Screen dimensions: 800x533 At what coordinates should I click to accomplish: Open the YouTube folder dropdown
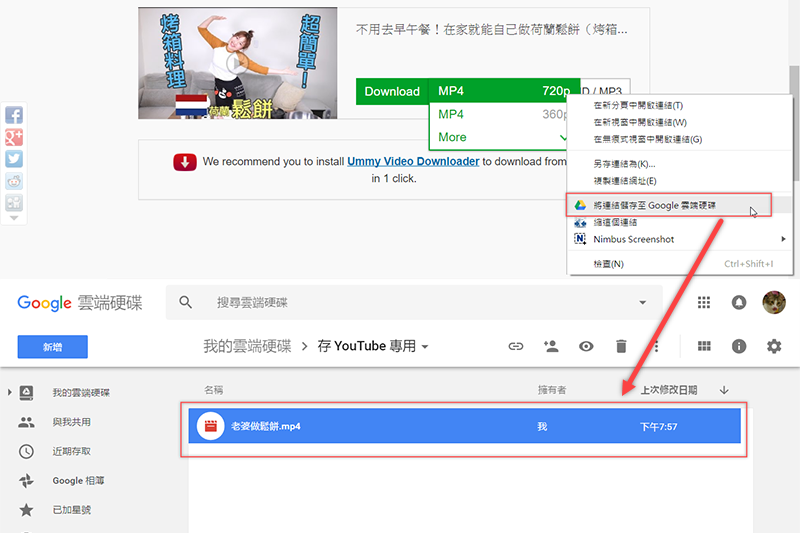click(x=373, y=346)
